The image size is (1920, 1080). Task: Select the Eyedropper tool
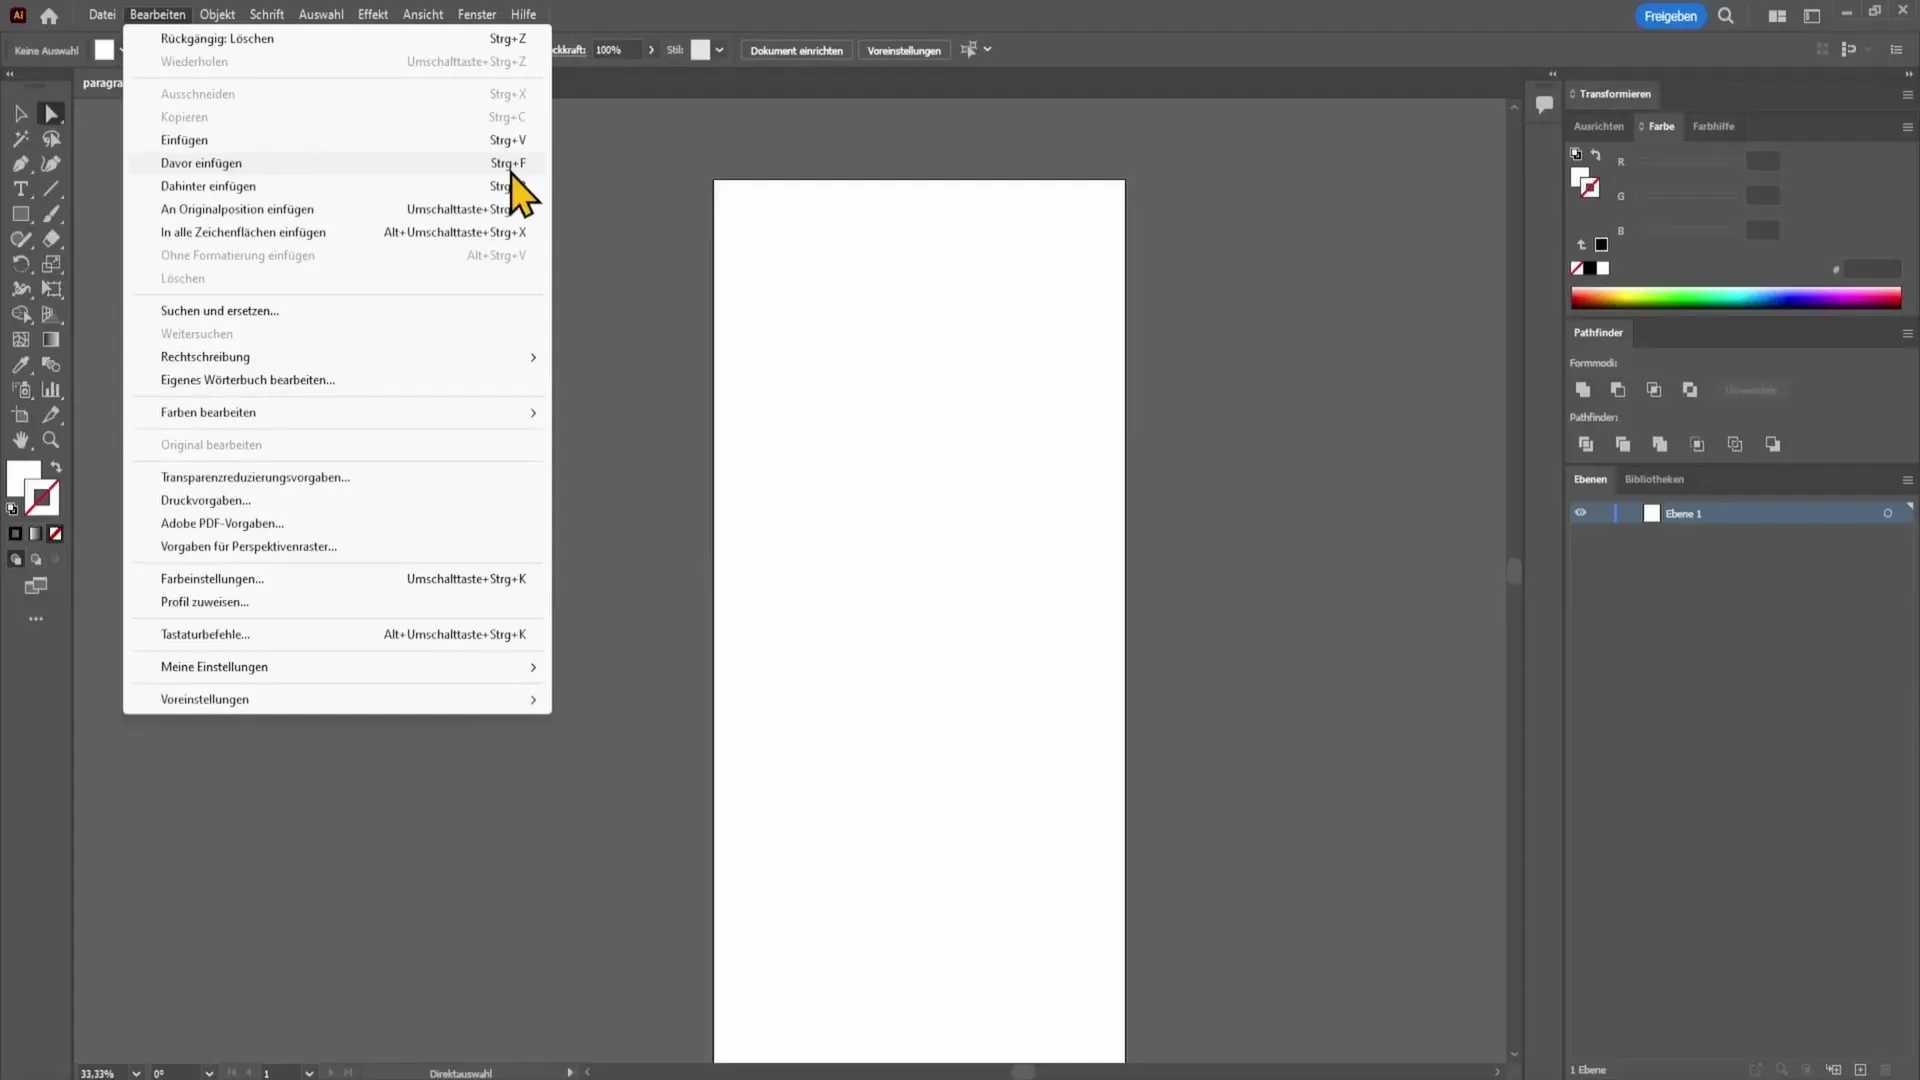(x=20, y=365)
